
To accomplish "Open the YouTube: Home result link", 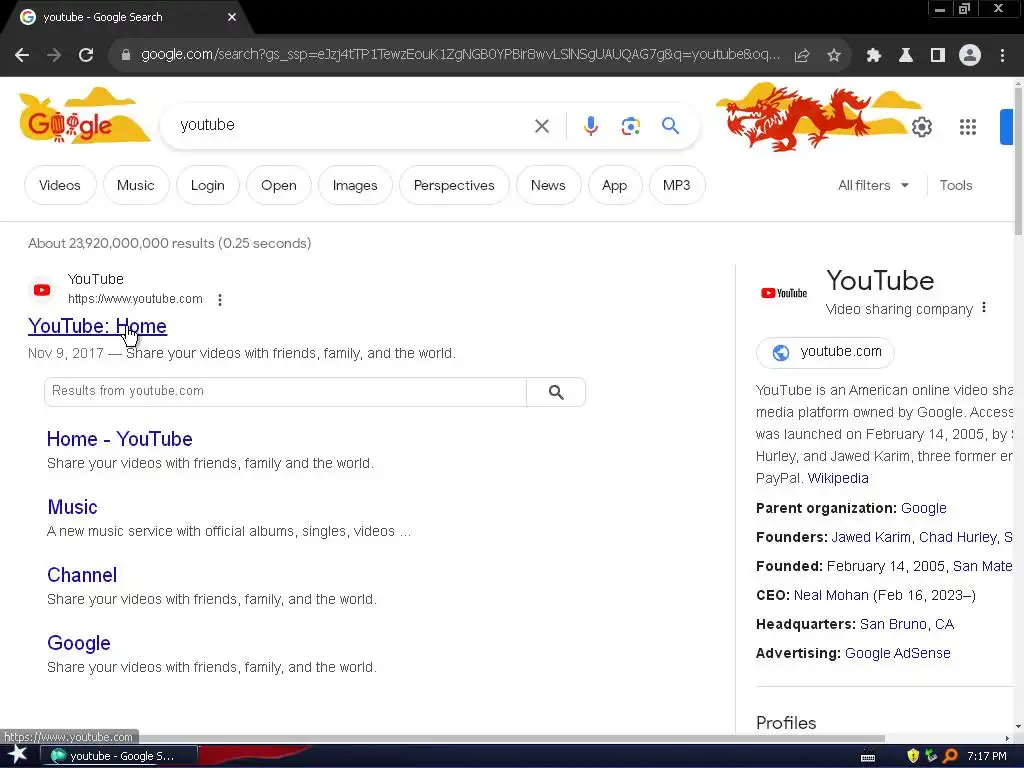I will click(97, 326).
